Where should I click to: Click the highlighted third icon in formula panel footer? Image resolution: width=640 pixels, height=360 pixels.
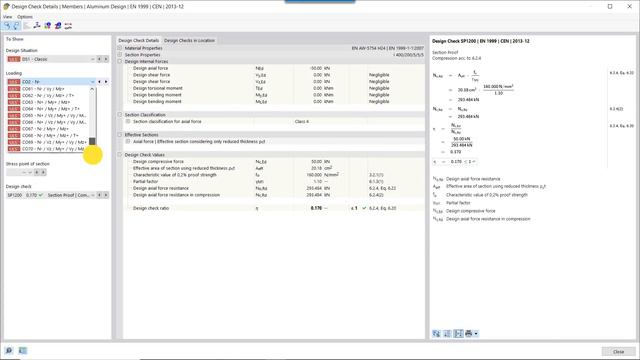point(458,333)
